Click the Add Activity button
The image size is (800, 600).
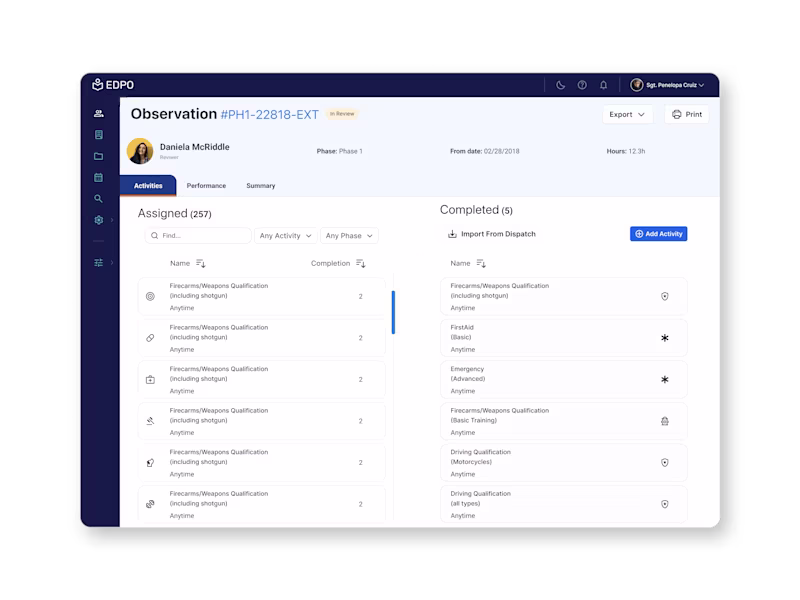pos(658,234)
